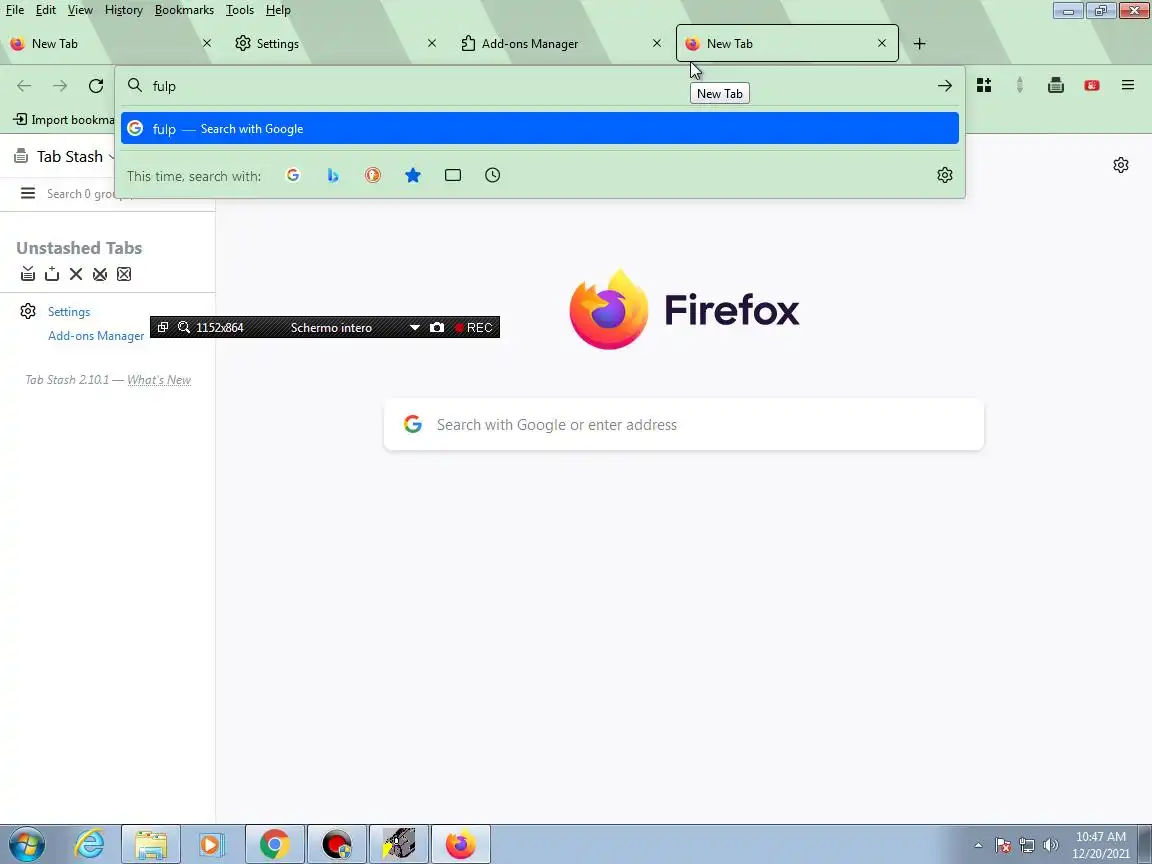Click the address bar containing fulp
This screenshot has width=1152, height=864.
pos(540,86)
